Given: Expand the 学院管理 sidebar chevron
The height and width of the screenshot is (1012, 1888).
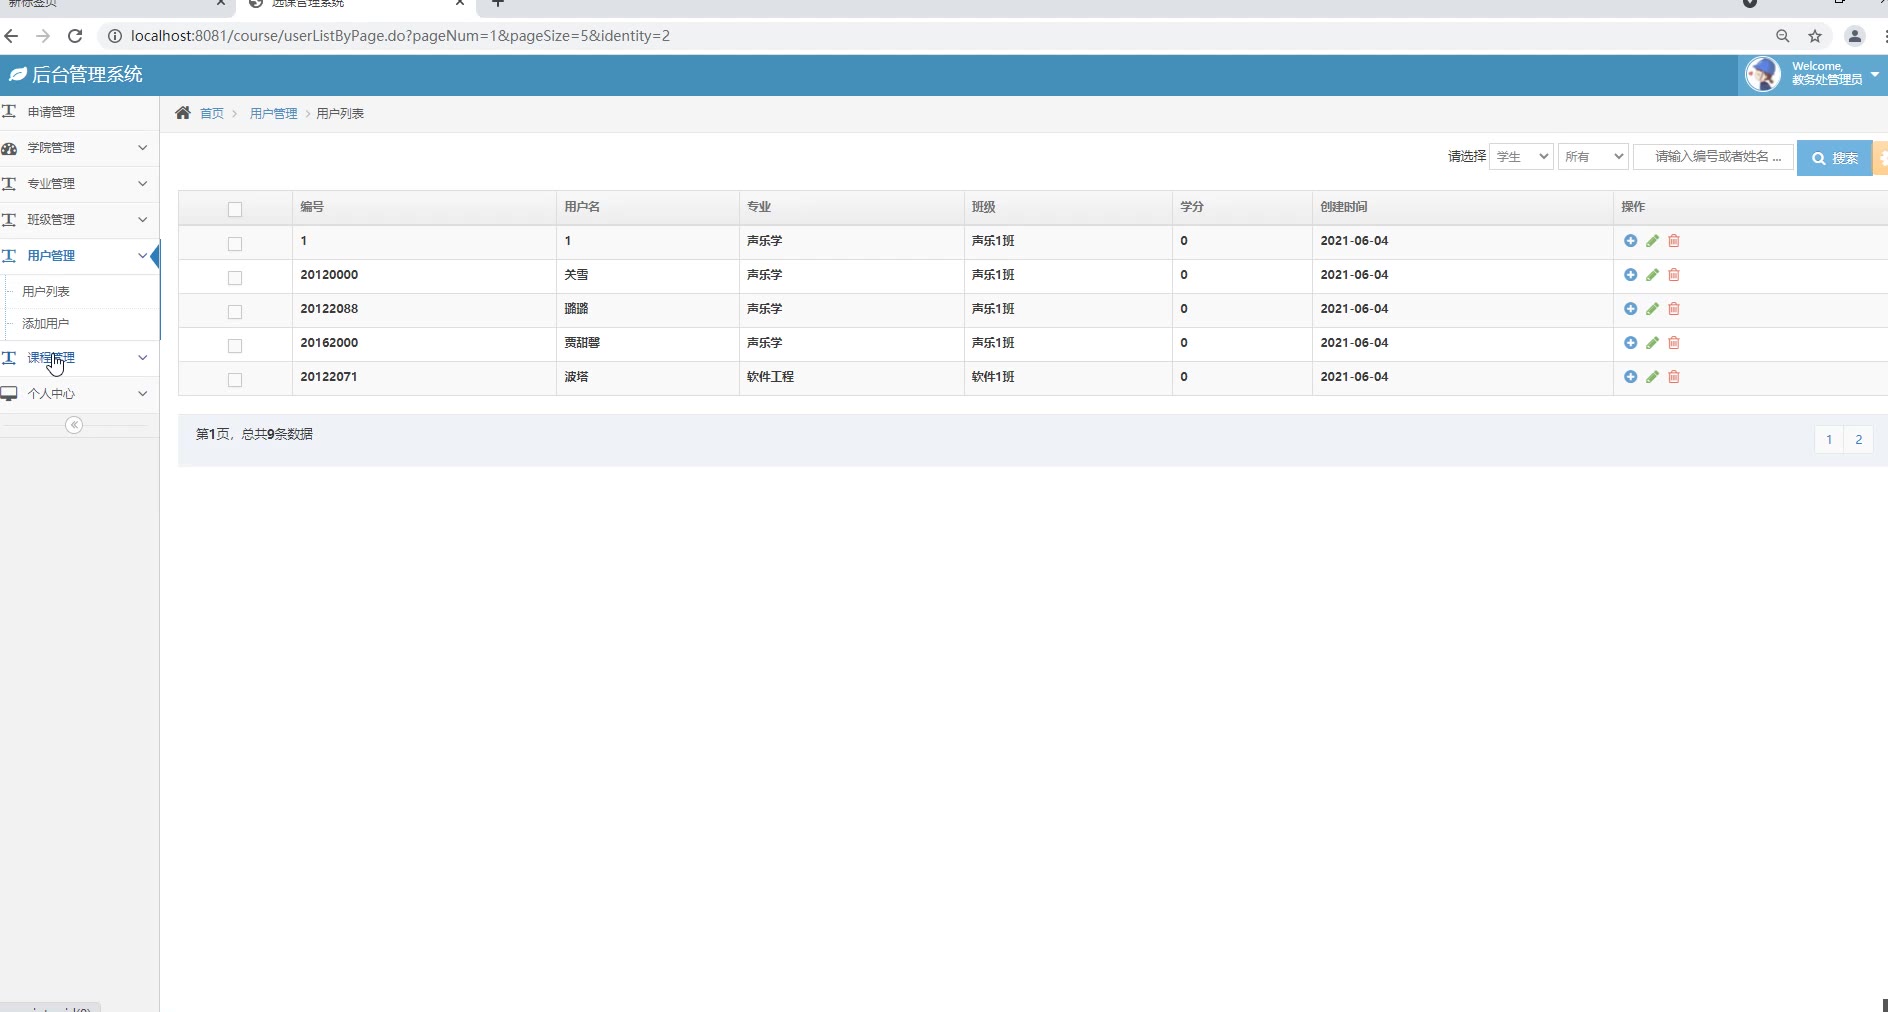Looking at the screenshot, I should 142,148.
